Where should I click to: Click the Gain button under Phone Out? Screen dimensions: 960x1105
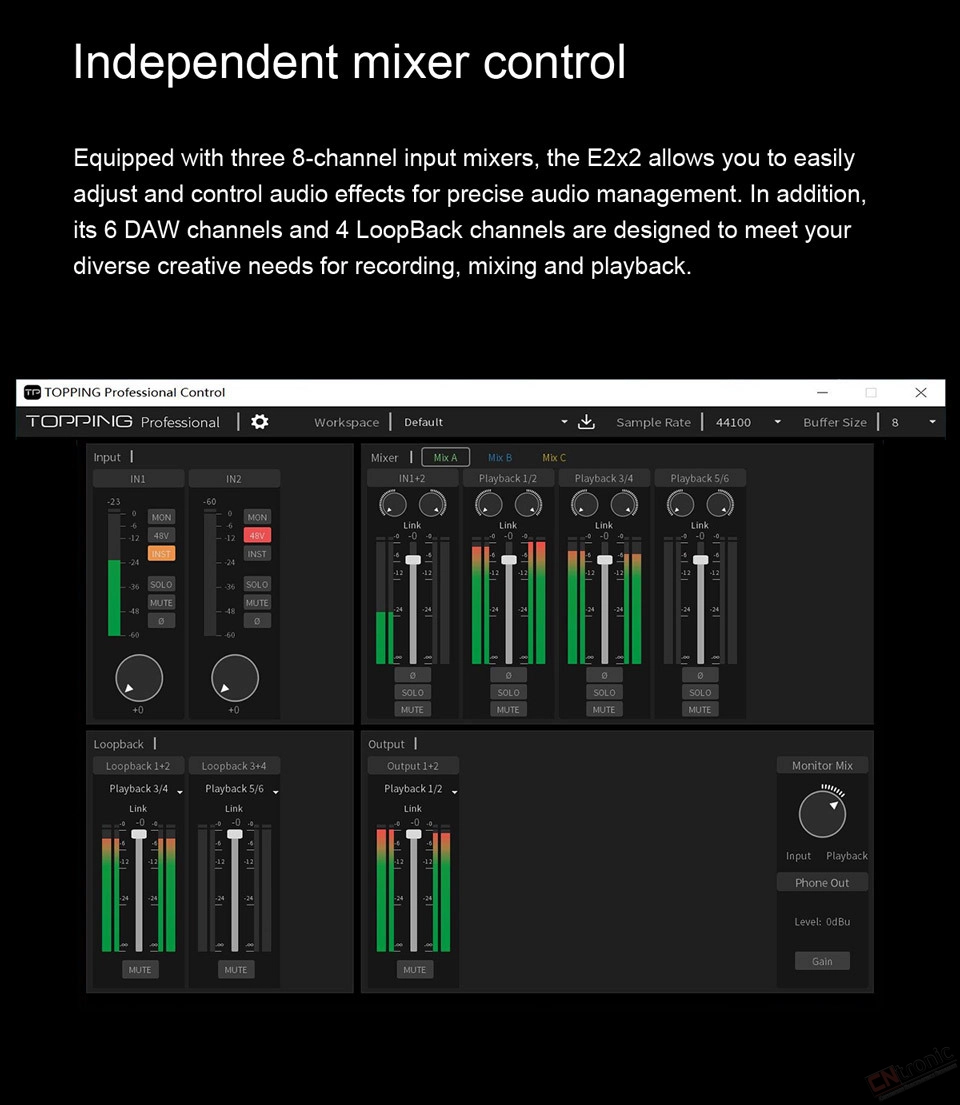pos(822,961)
